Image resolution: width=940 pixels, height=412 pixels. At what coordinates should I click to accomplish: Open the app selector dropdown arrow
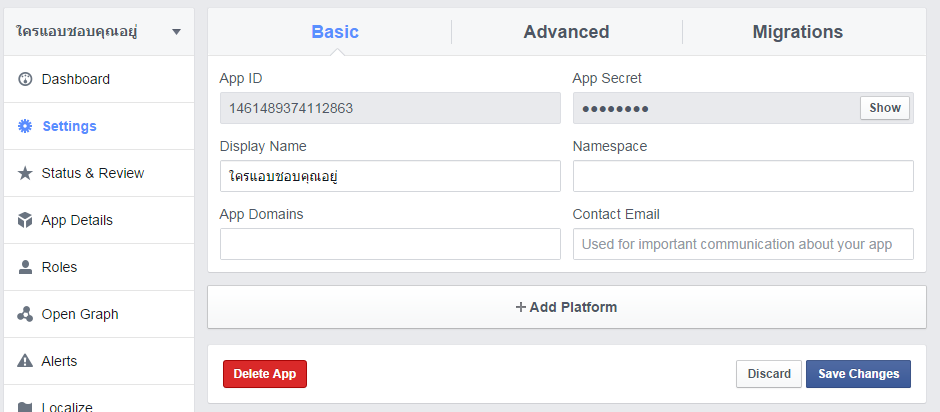[176, 32]
